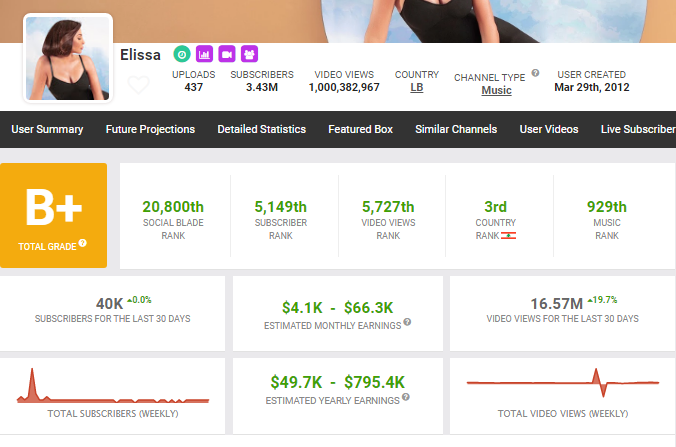Click the Estimated Yearly Earnings help icon
This screenshot has width=676, height=447.
405,400
